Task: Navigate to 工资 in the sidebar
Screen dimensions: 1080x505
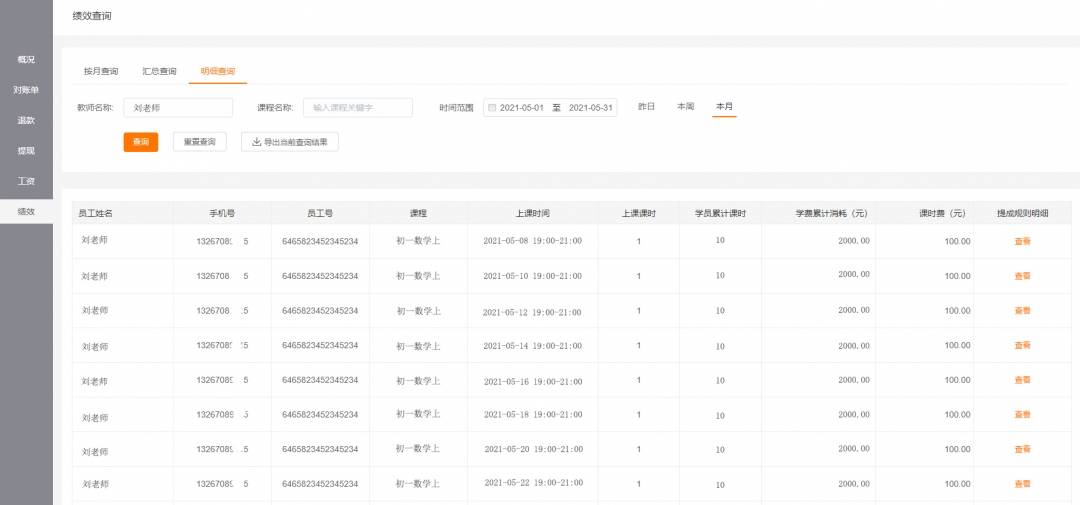Action: pos(26,182)
